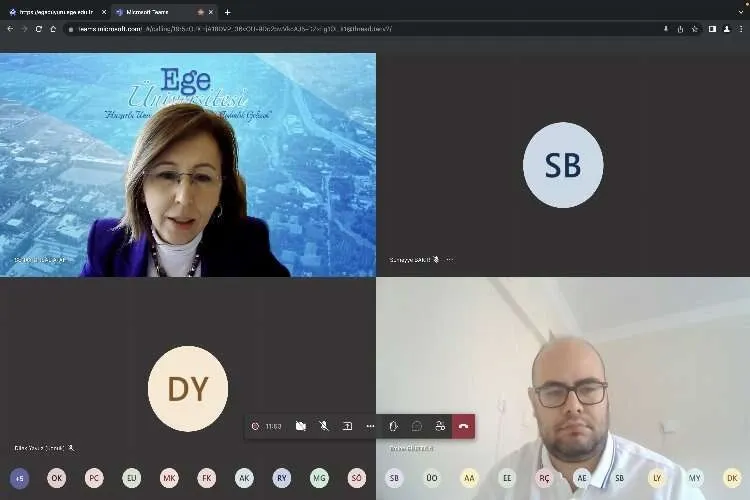750x500 pixels.
Task: Show the meeting participants list
Action: click(x=440, y=426)
